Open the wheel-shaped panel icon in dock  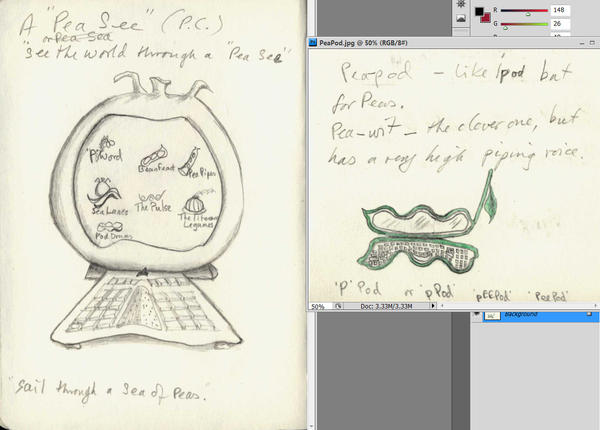tap(461, 4)
